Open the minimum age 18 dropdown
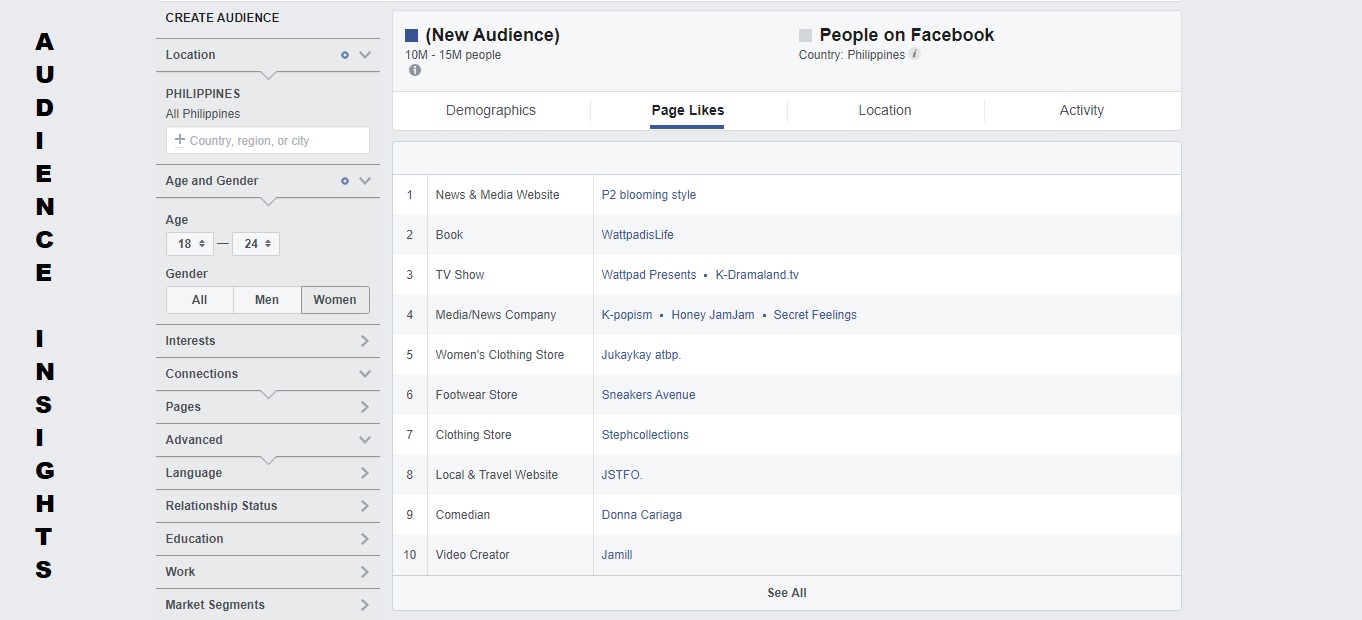 [190, 244]
